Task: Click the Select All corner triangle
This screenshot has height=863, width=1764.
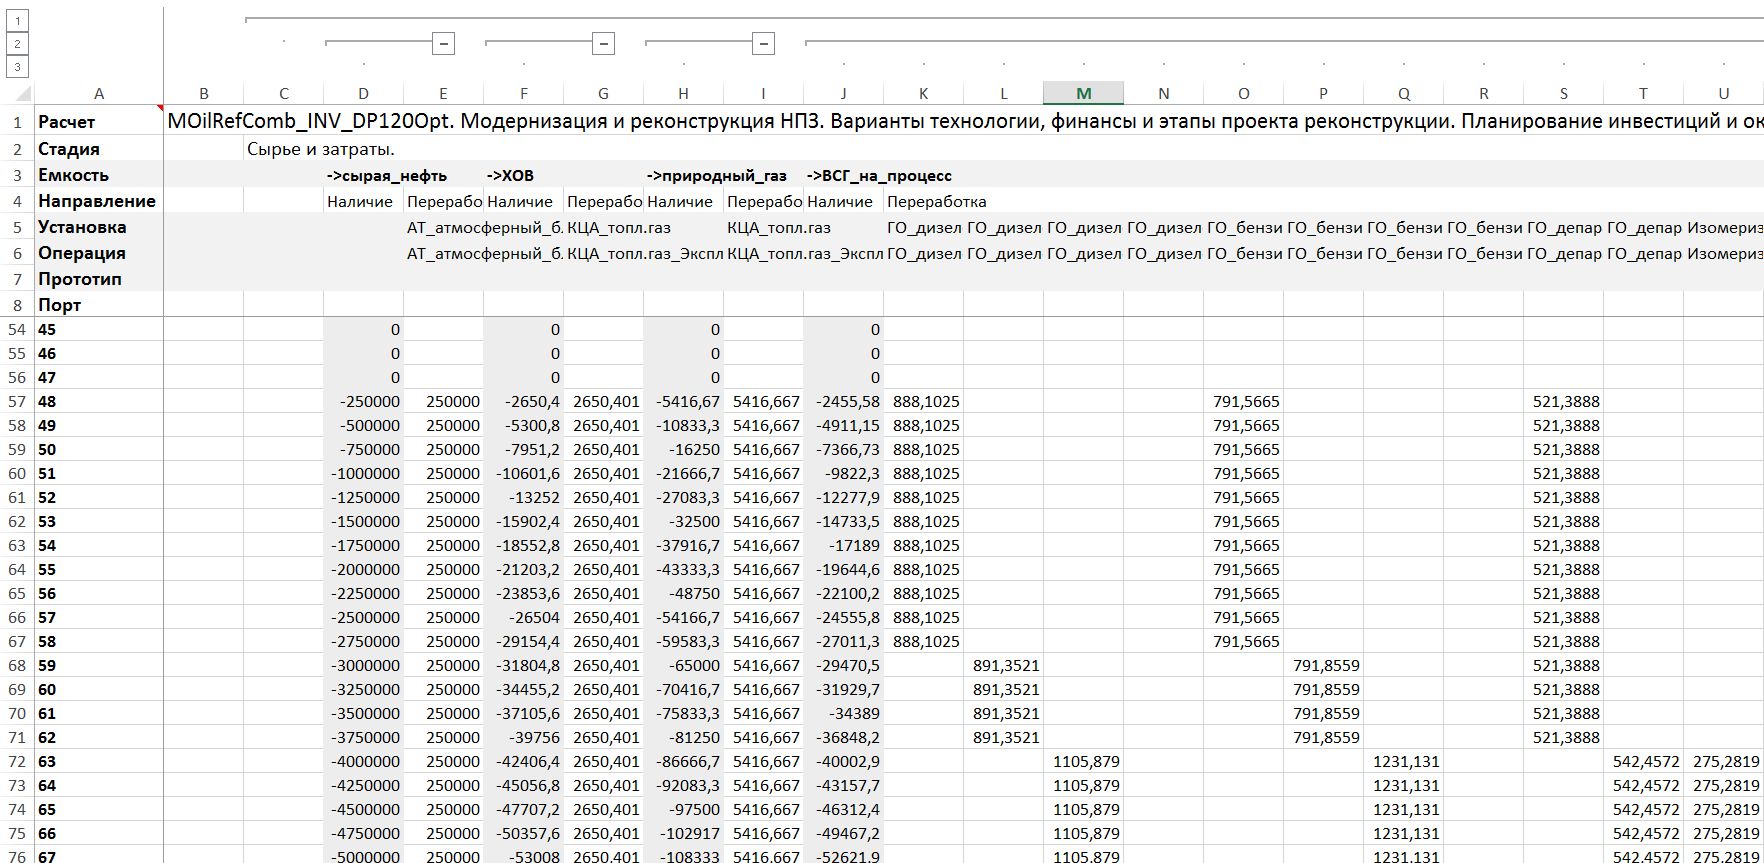Action: point(24,94)
